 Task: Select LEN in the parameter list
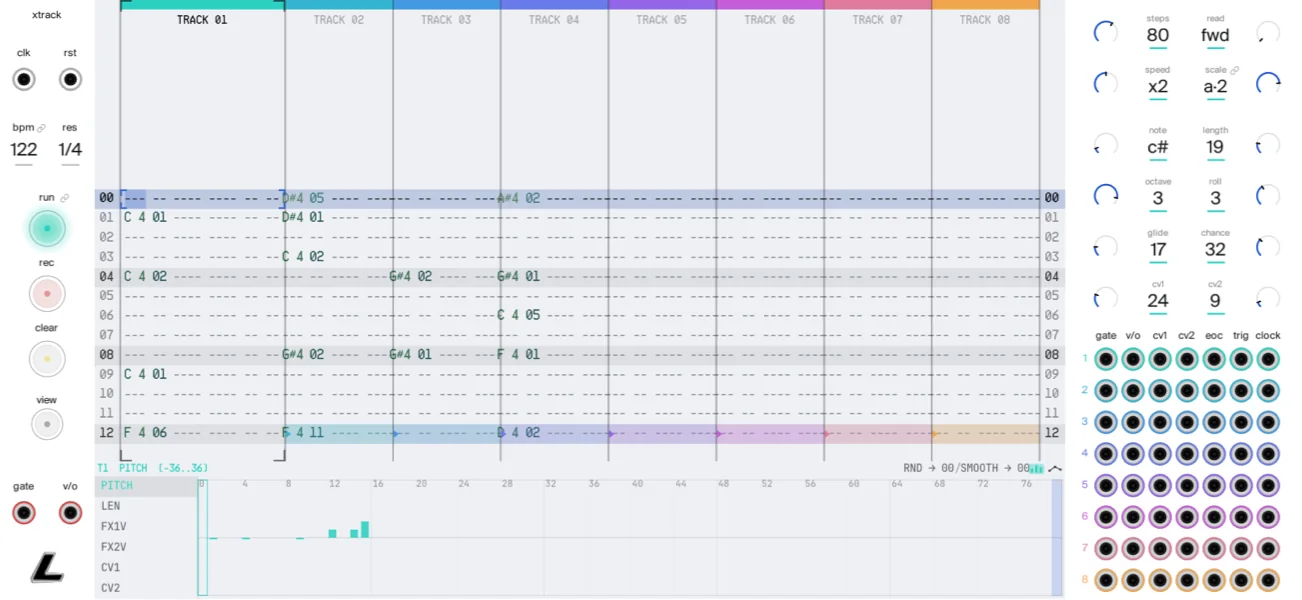[x=146, y=506]
